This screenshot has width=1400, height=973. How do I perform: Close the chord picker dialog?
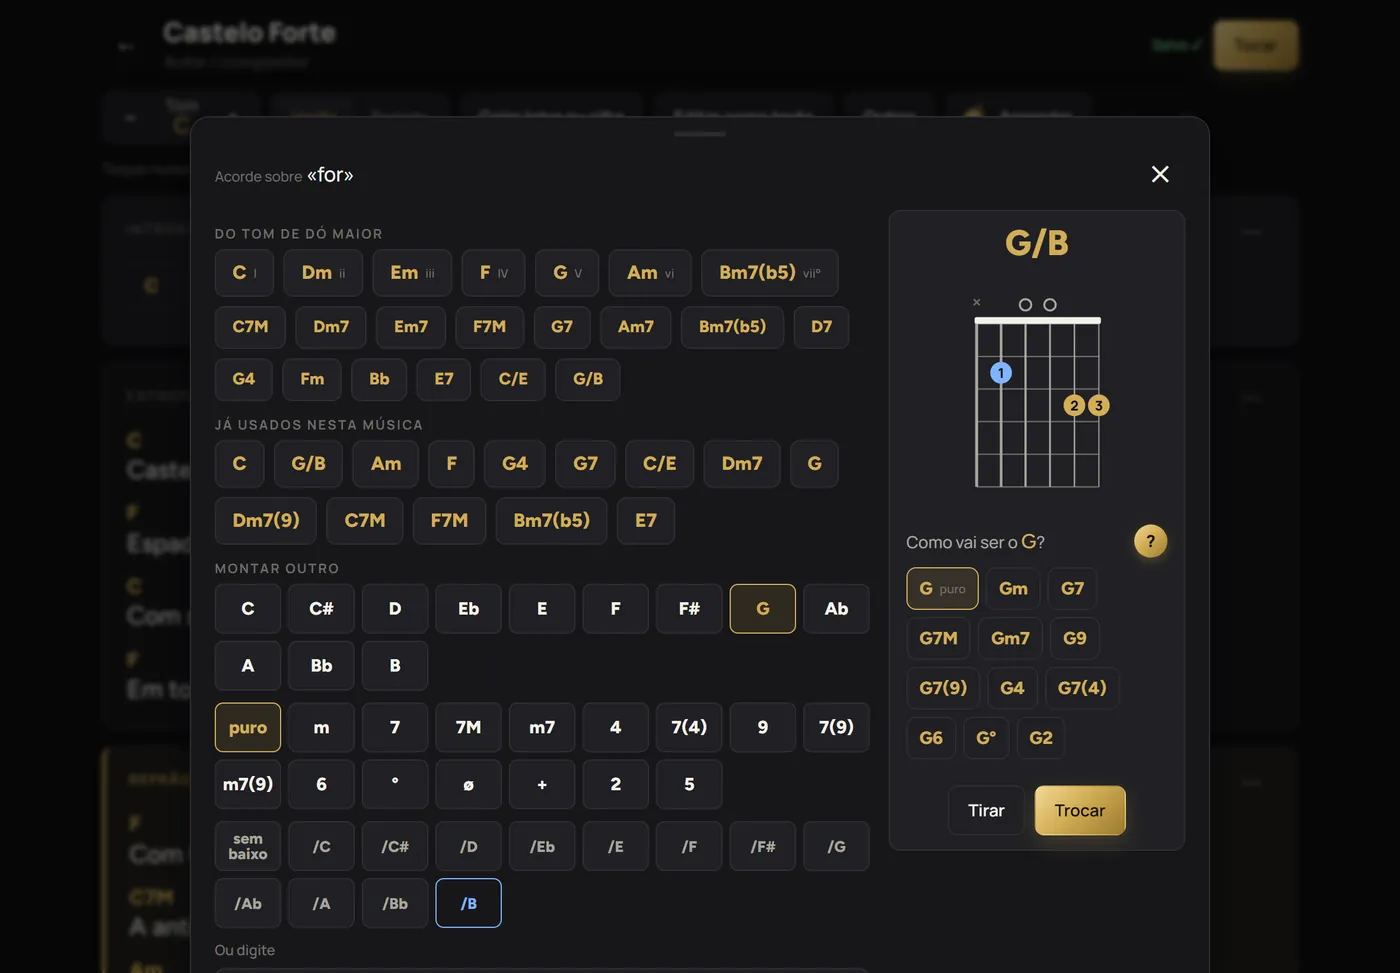pyautogui.click(x=1160, y=174)
